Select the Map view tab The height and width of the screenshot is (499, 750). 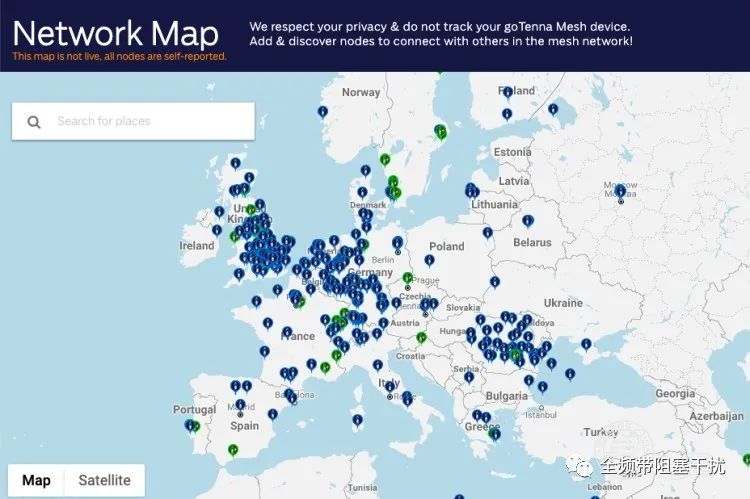[36, 480]
